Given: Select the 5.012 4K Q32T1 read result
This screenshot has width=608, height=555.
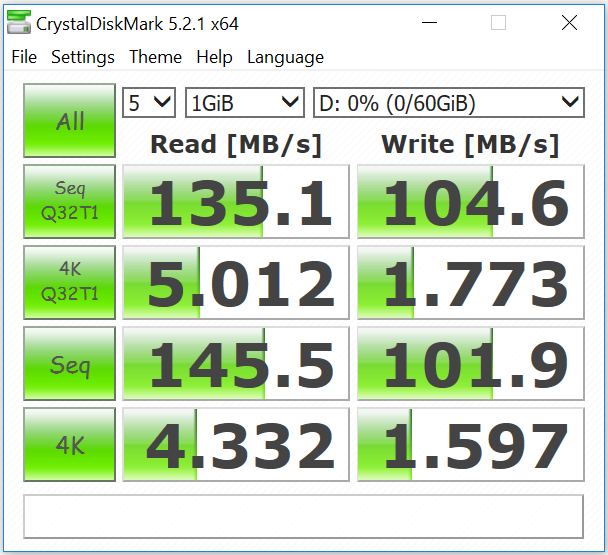Looking at the screenshot, I should point(235,284).
